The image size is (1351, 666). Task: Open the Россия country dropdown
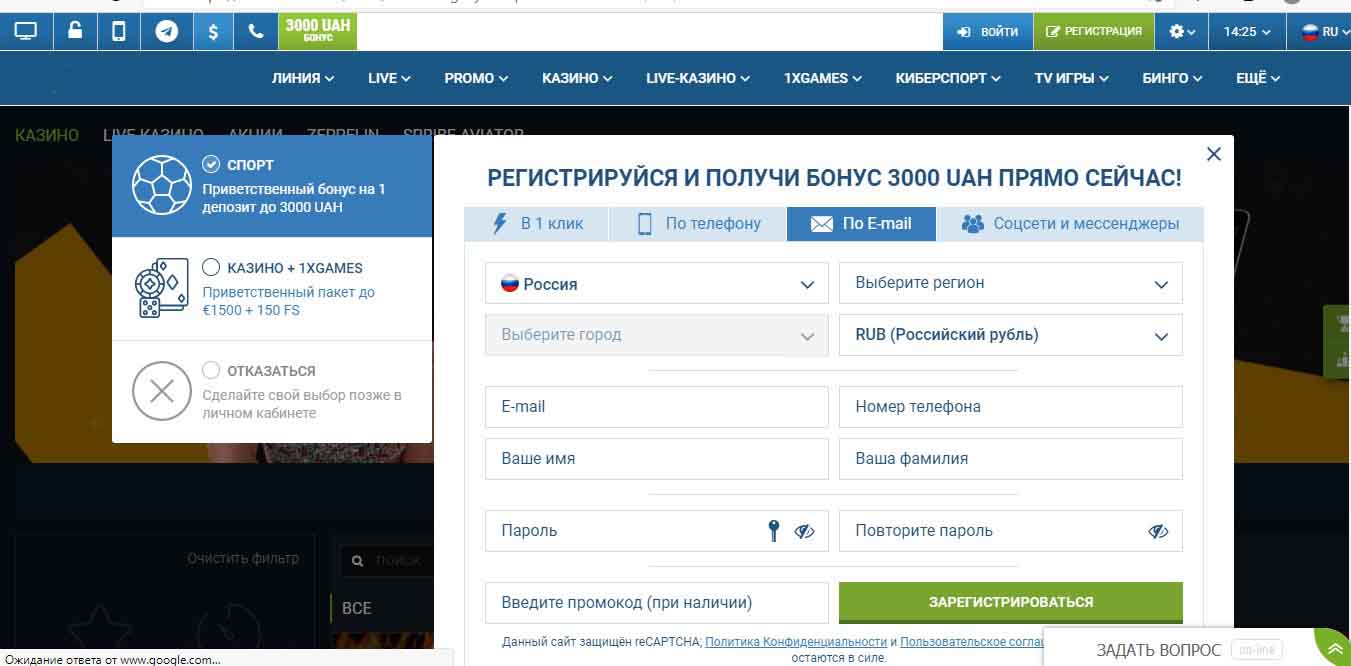(657, 283)
